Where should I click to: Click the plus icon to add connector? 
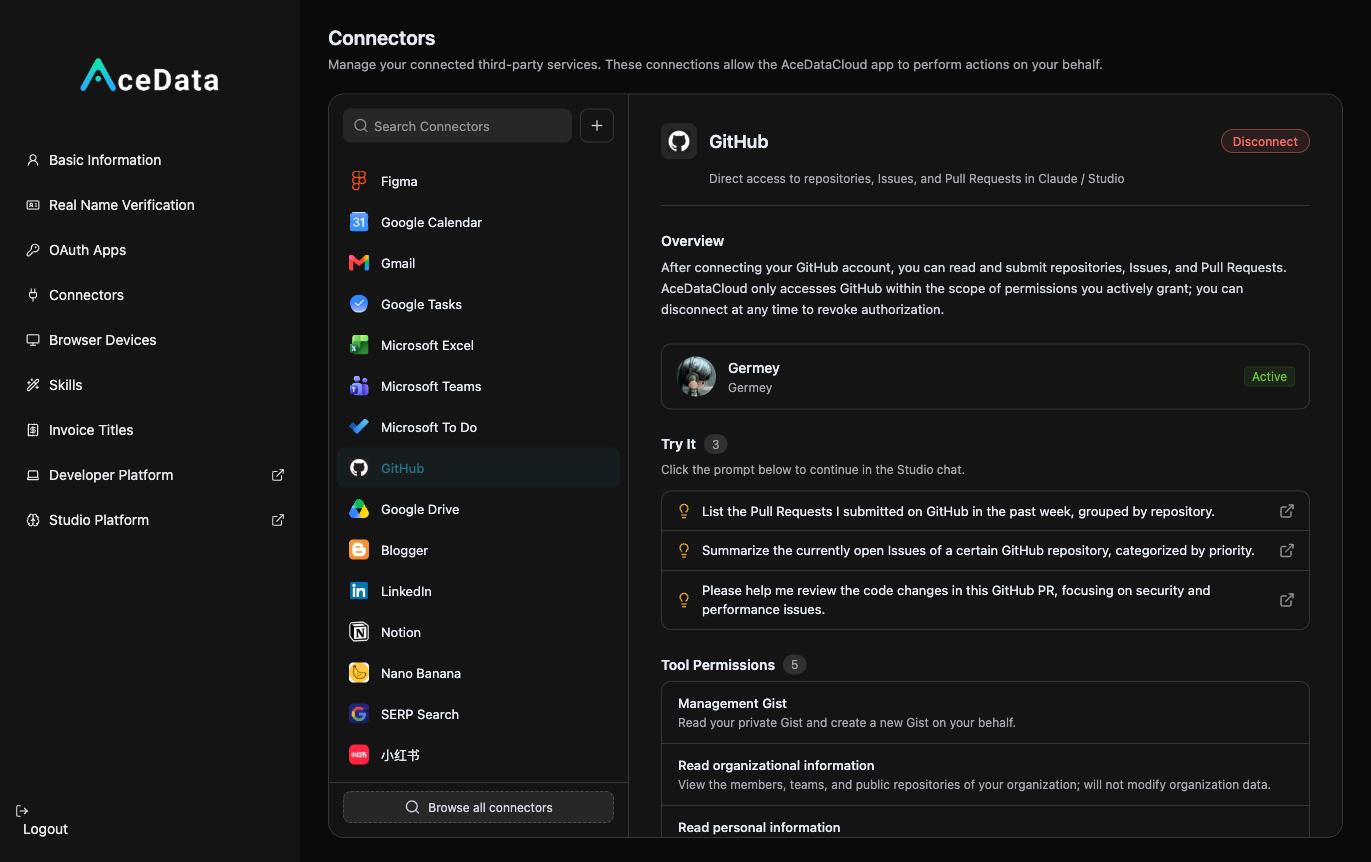tap(597, 126)
